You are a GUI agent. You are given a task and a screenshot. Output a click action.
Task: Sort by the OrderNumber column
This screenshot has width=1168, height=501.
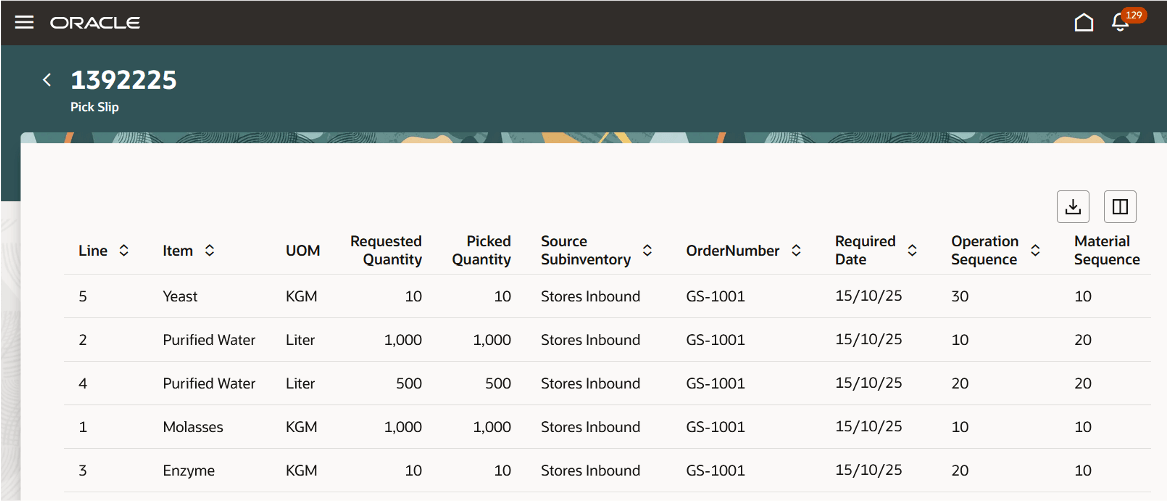tap(796, 251)
